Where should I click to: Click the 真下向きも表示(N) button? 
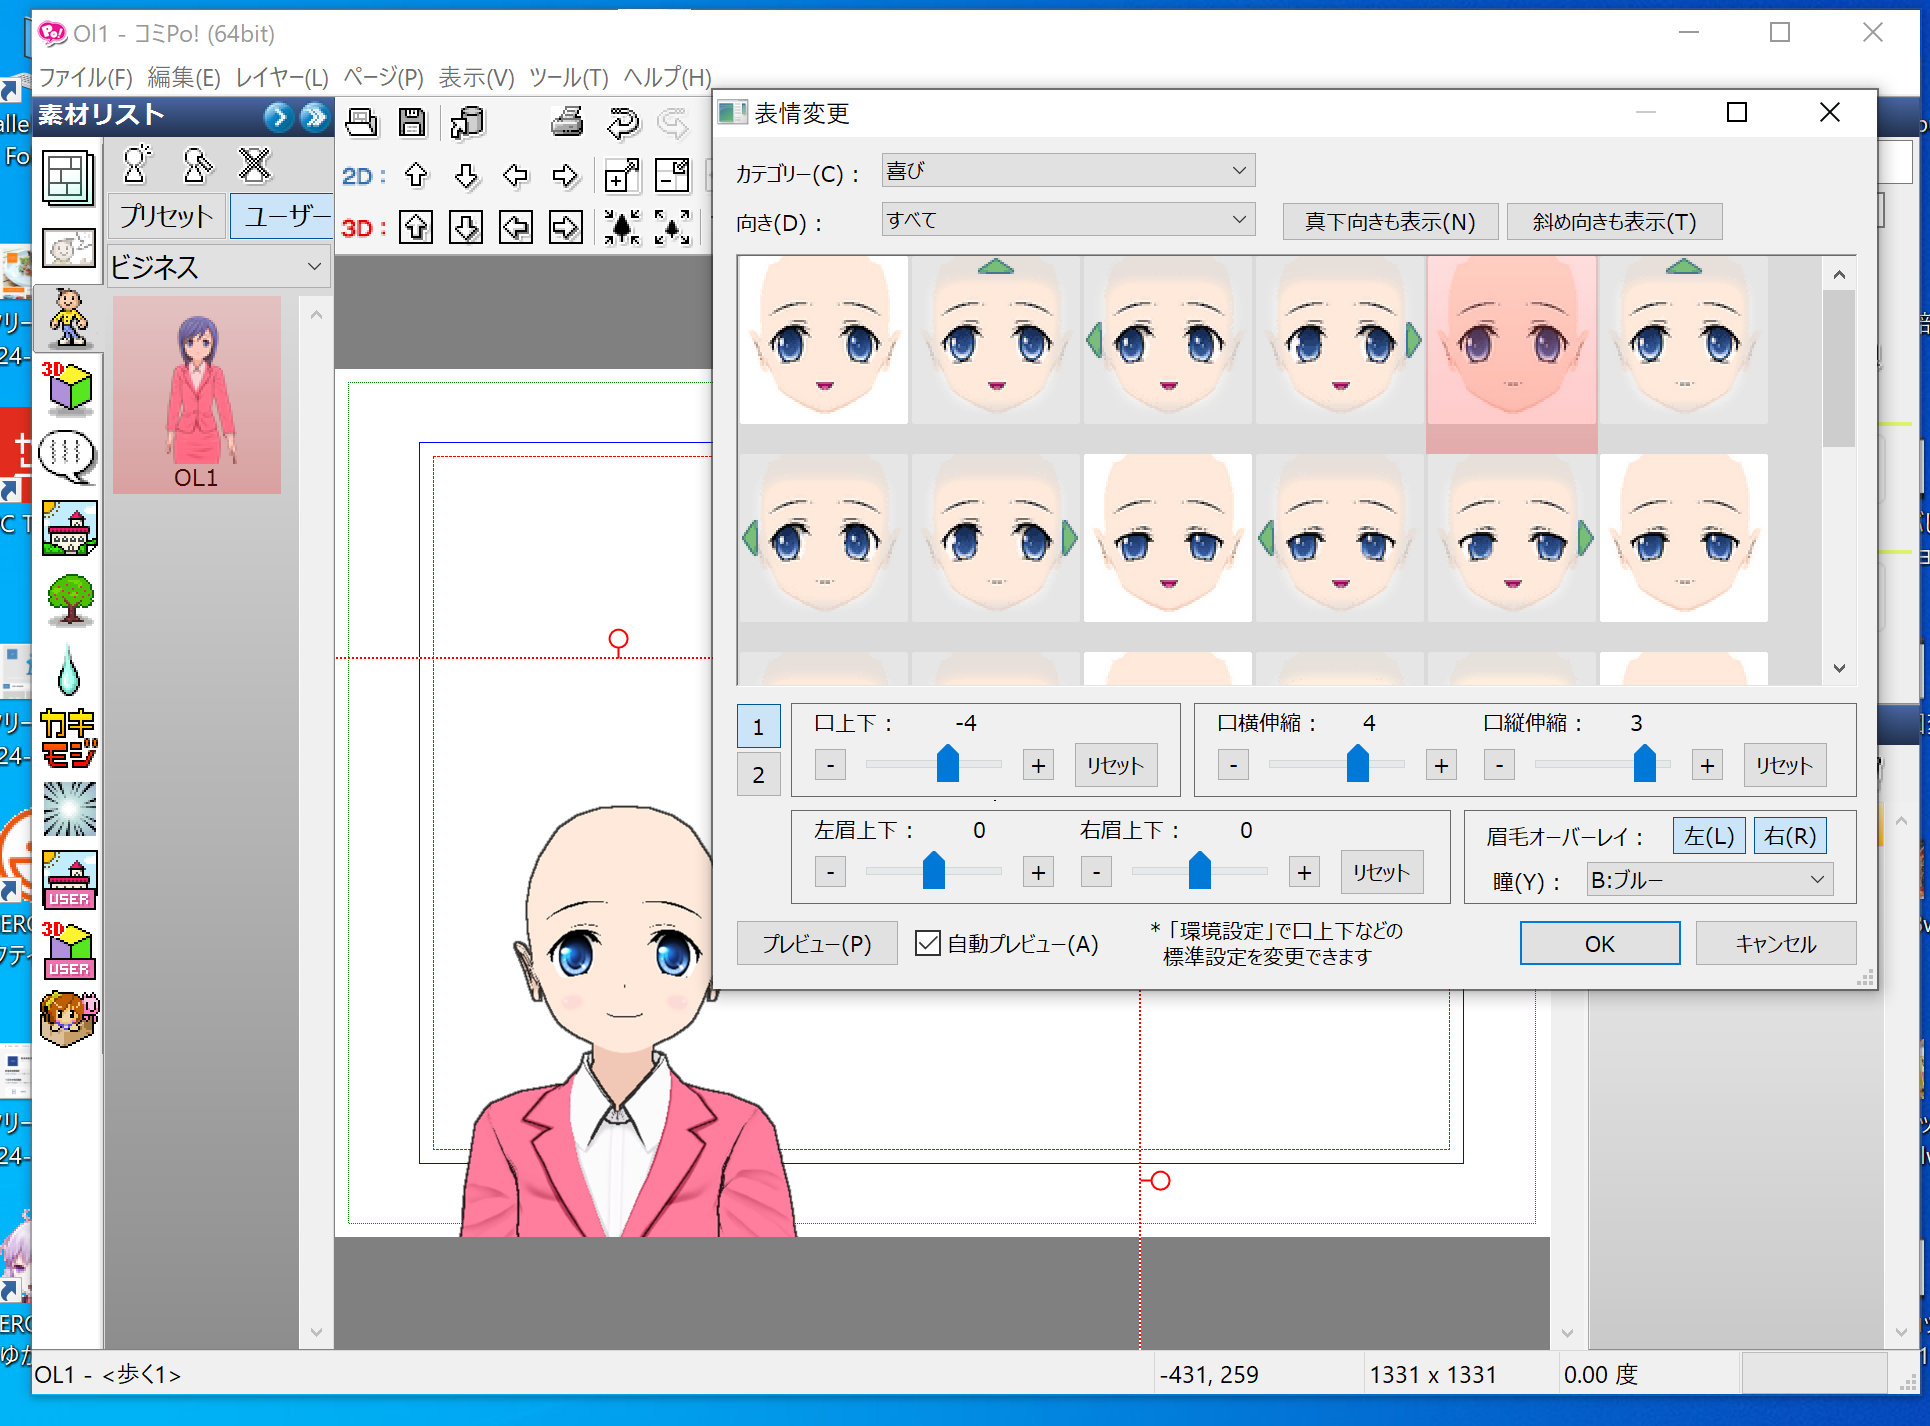(x=1389, y=222)
